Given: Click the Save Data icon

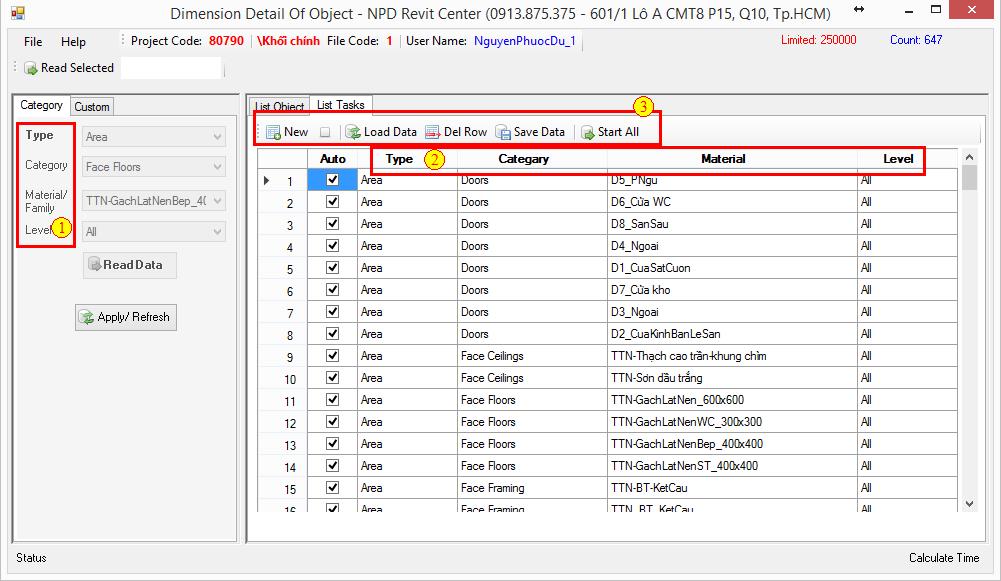Looking at the screenshot, I should click(x=503, y=132).
